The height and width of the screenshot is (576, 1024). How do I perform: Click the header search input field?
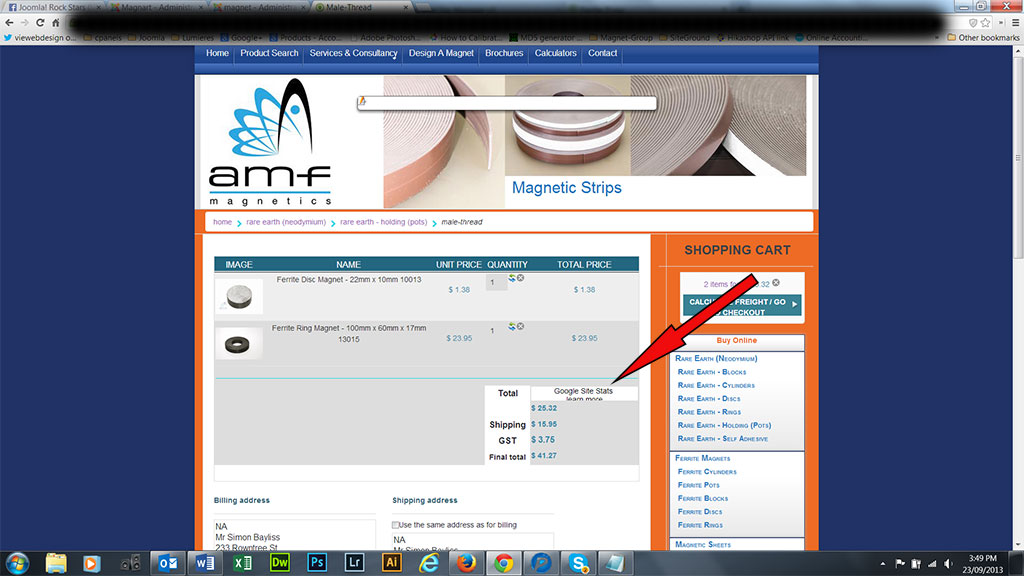(507, 103)
